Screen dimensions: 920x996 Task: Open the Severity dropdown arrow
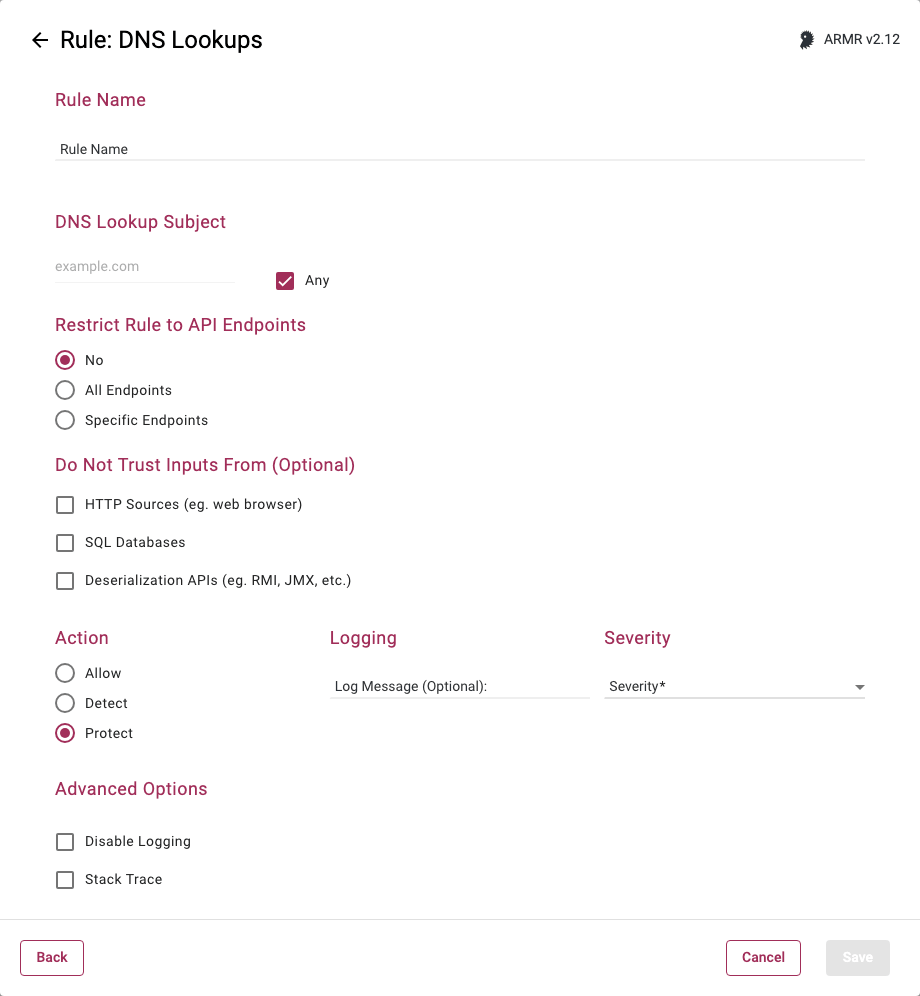pos(860,687)
